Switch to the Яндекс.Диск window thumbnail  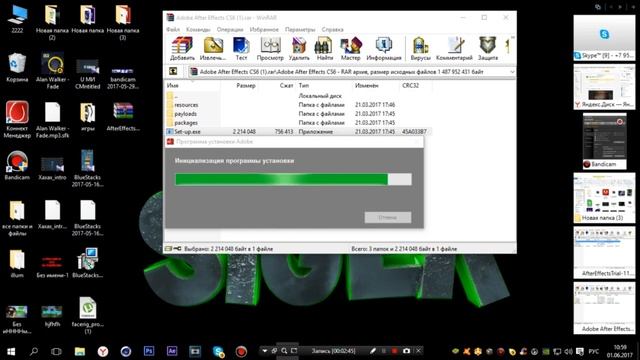click(604, 87)
